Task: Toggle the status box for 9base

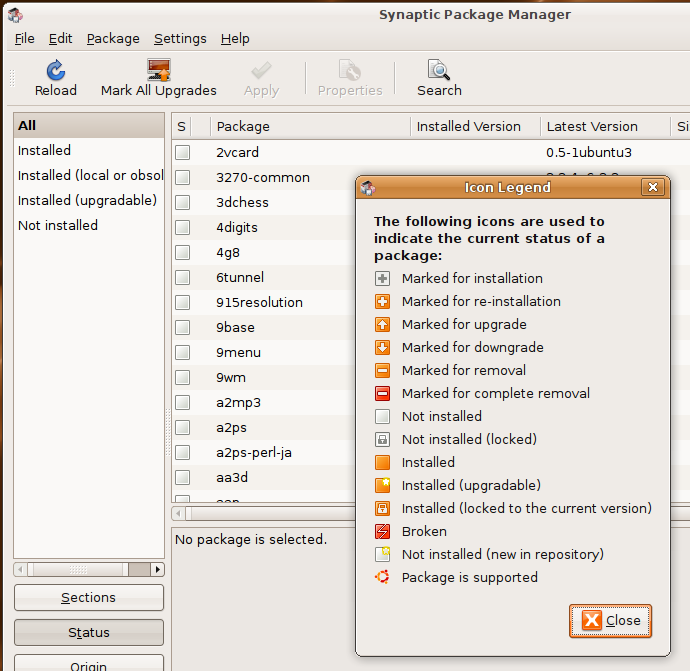Action: click(183, 328)
